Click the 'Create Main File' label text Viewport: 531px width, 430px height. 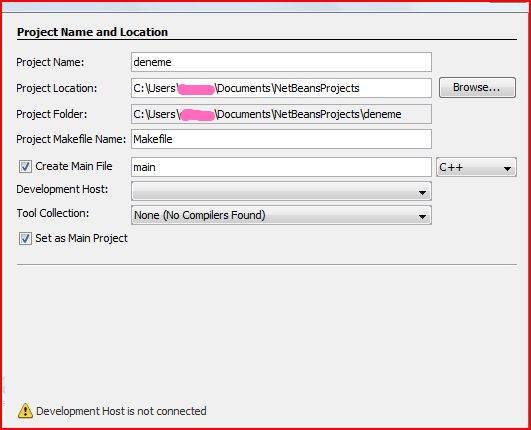click(x=74, y=166)
